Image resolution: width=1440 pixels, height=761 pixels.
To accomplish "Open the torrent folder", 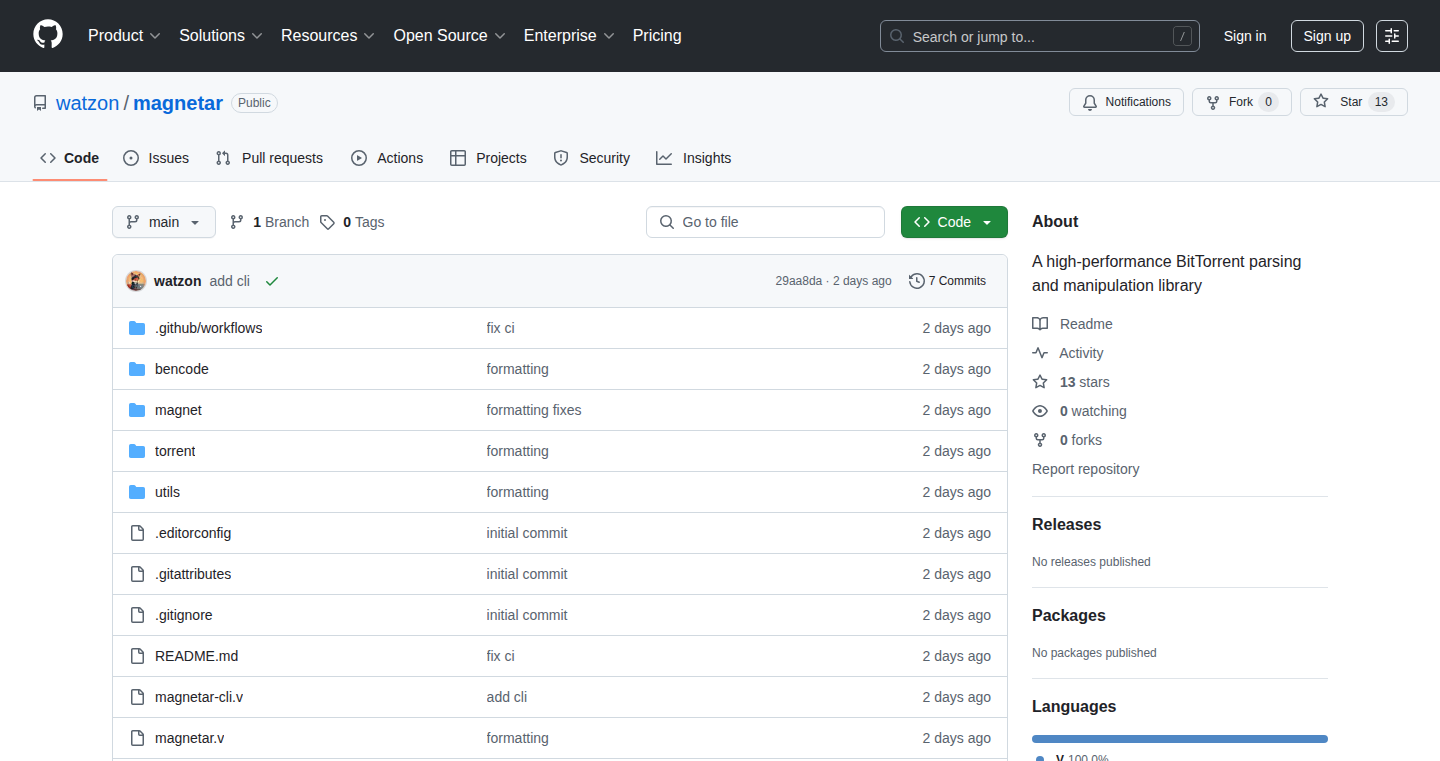I will (175, 451).
